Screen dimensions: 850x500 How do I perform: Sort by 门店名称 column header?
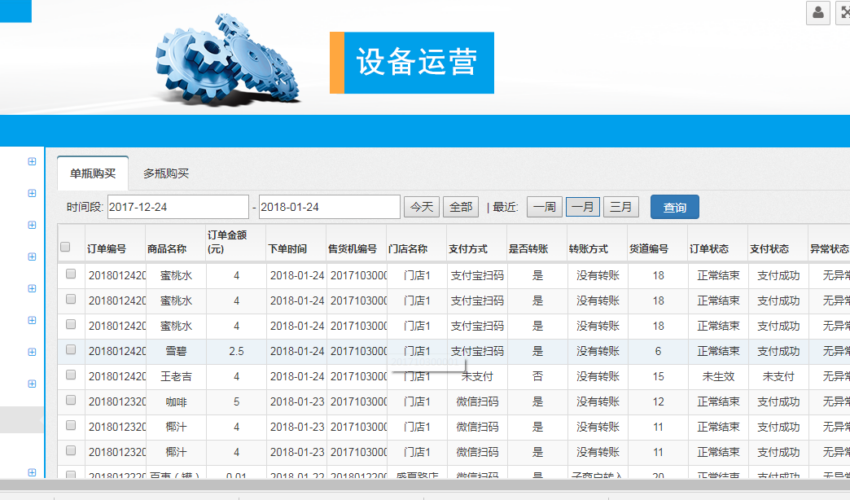click(x=408, y=249)
